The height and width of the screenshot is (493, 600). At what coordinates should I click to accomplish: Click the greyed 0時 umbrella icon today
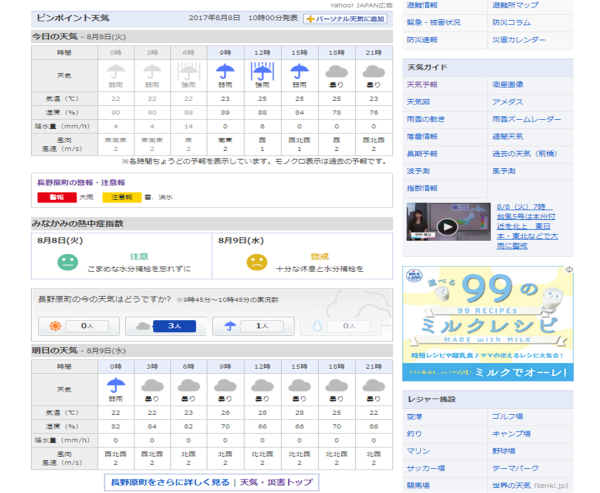[116, 72]
